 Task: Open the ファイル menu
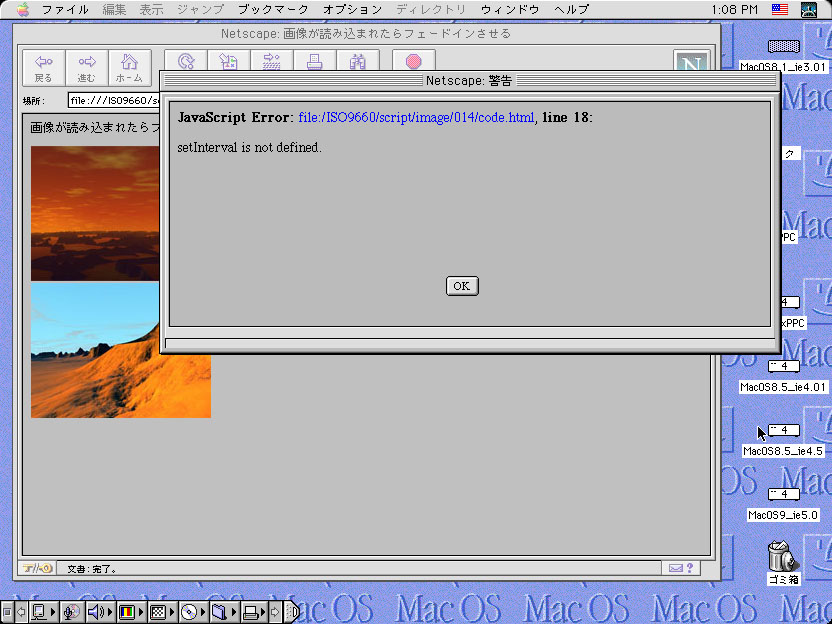pyautogui.click(x=65, y=10)
